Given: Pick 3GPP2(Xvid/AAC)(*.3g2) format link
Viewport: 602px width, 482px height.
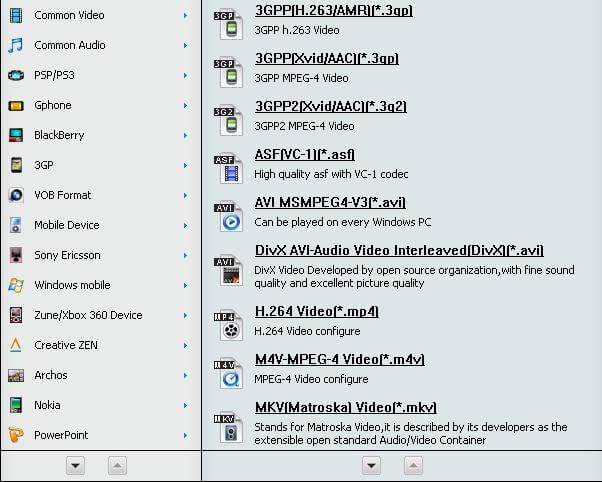Looking at the screenshot, I should 331,106.
